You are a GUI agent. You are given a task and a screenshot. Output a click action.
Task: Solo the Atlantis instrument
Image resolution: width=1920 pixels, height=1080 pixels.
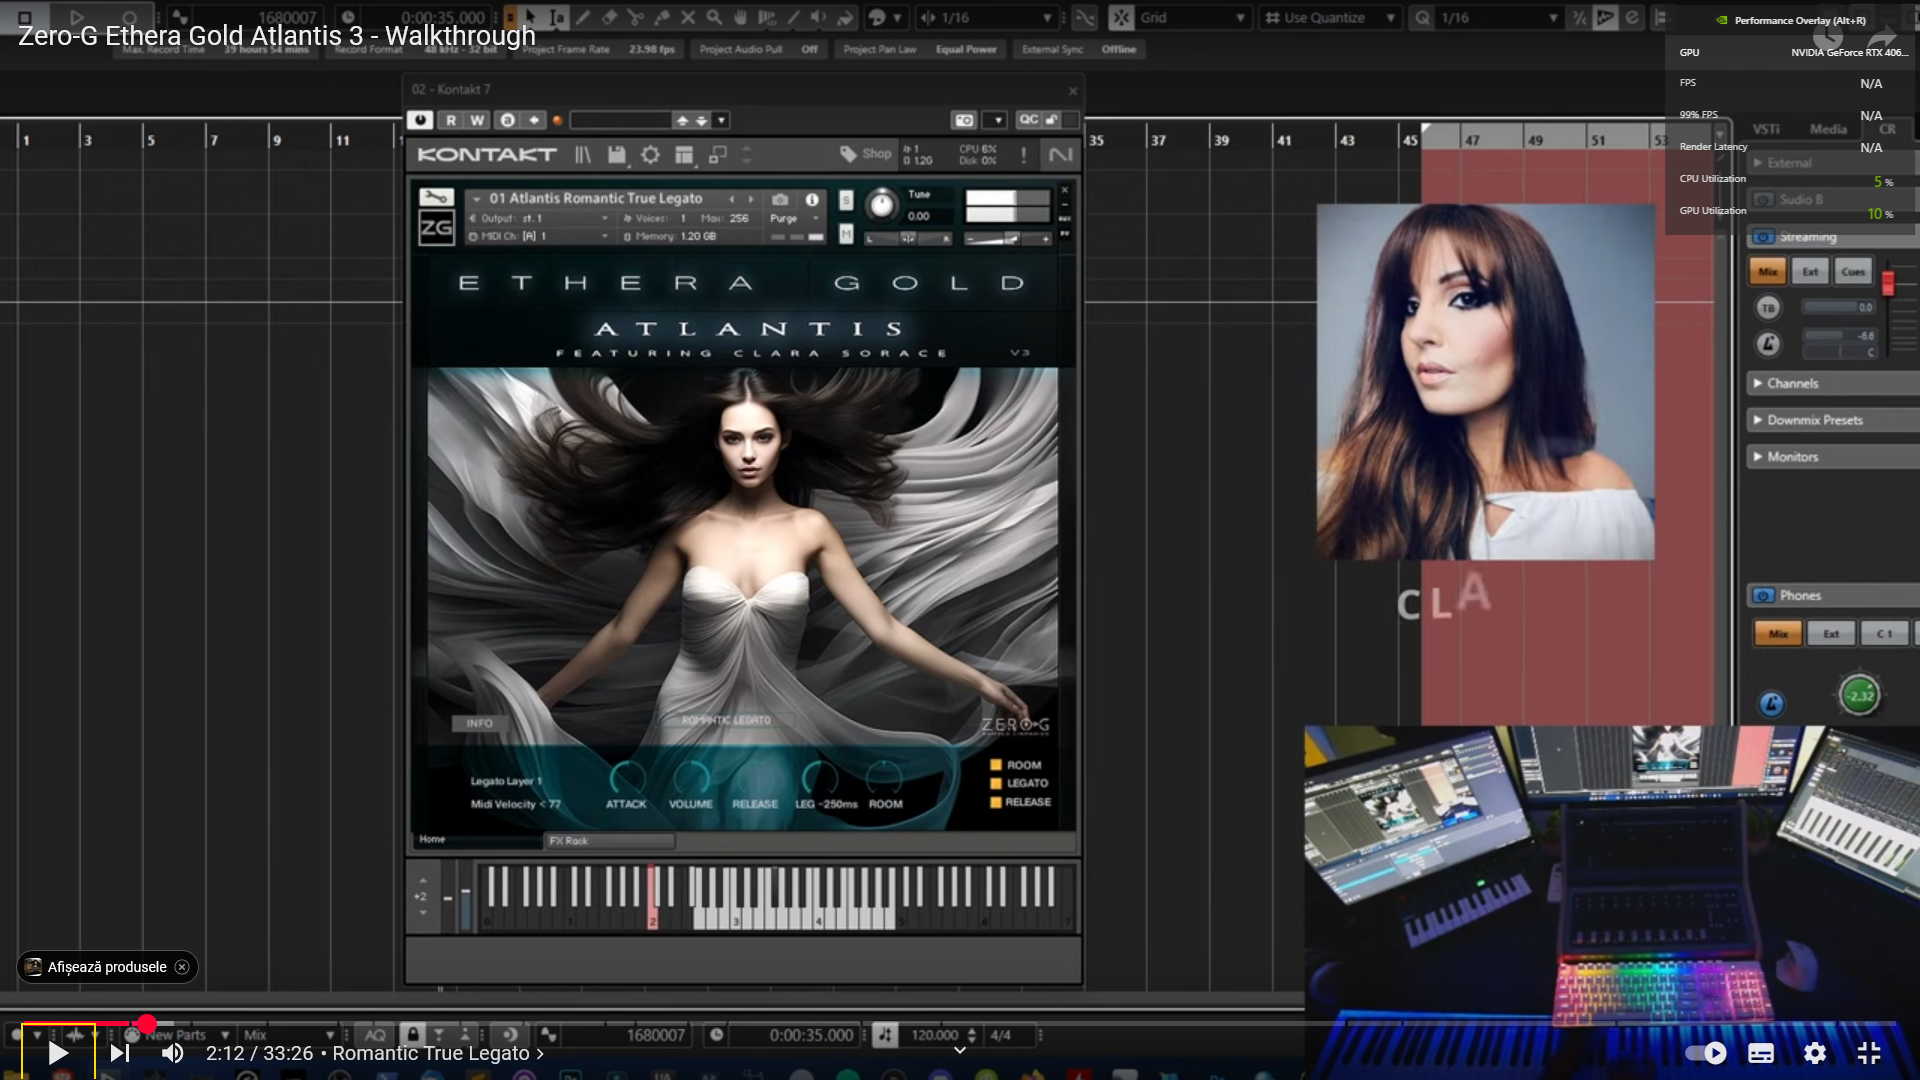click(x=846, y=200)
